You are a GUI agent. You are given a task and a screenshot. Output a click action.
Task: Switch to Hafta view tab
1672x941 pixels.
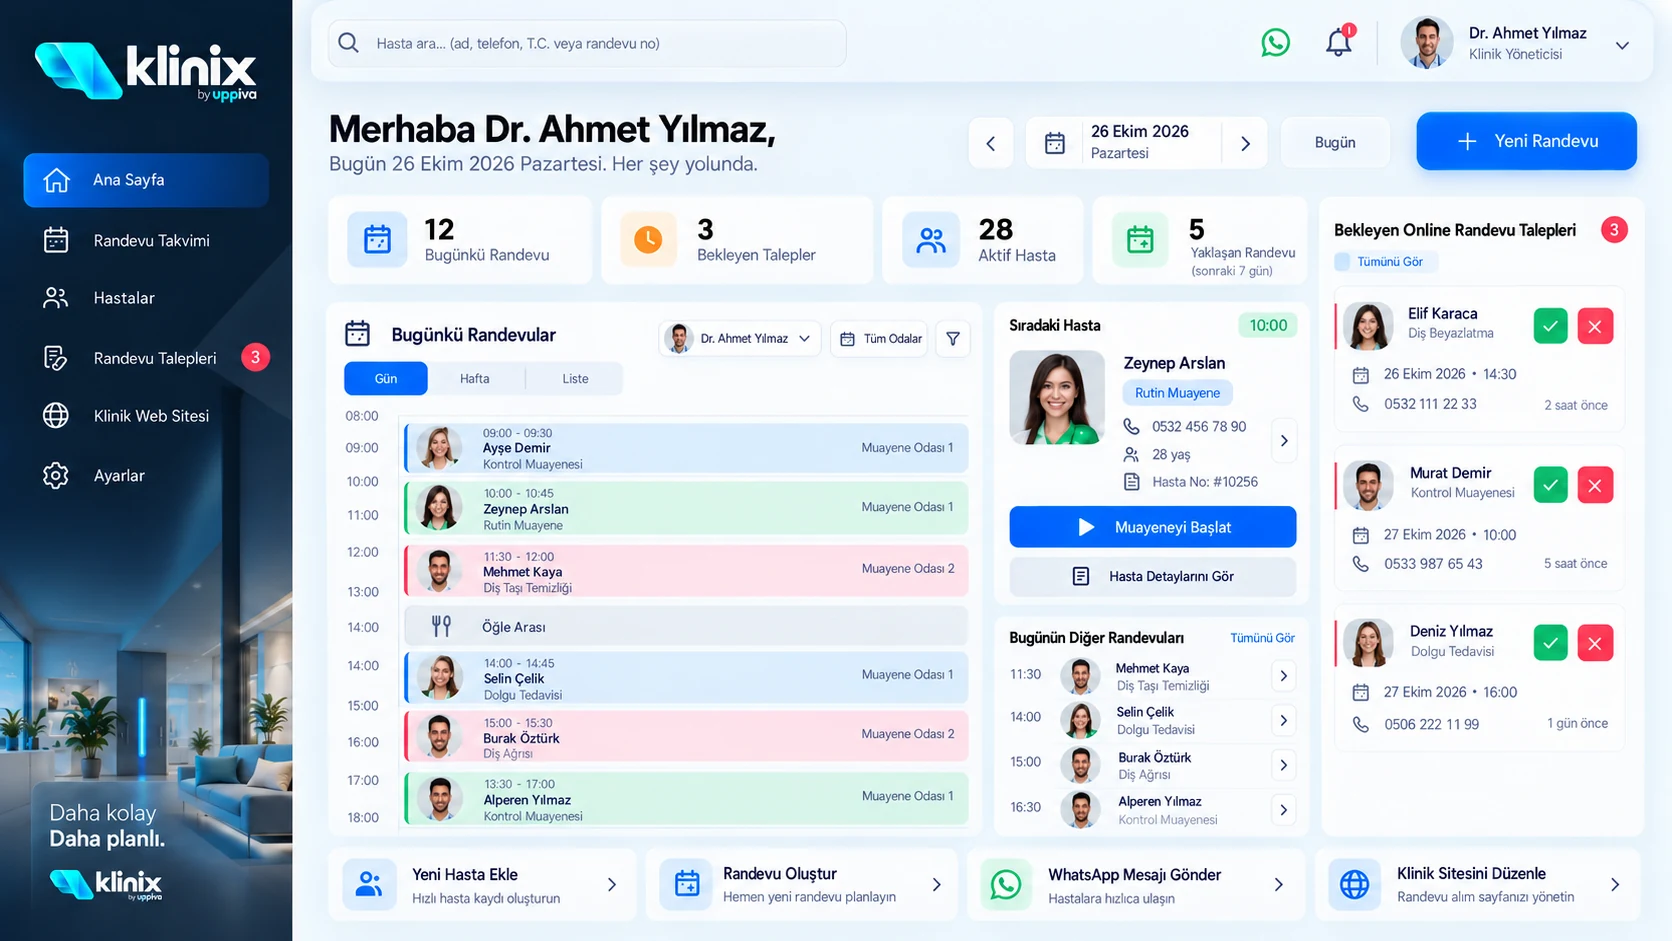click(x=475, y=379)
